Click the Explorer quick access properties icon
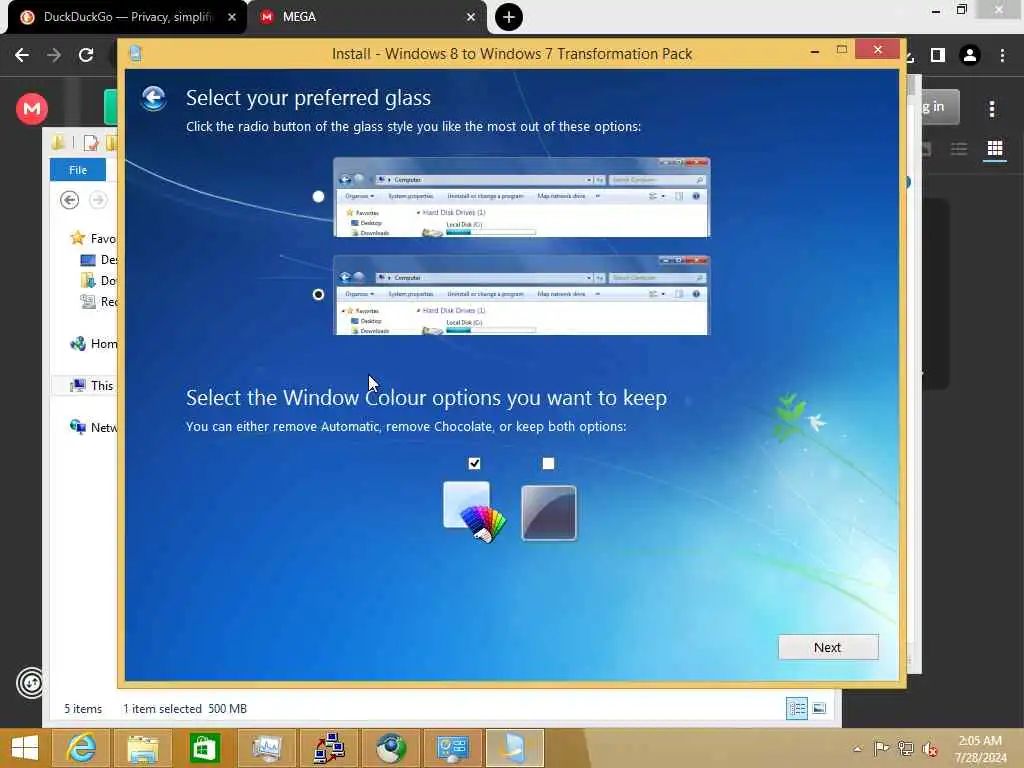1024x768 pixels. 91,142
